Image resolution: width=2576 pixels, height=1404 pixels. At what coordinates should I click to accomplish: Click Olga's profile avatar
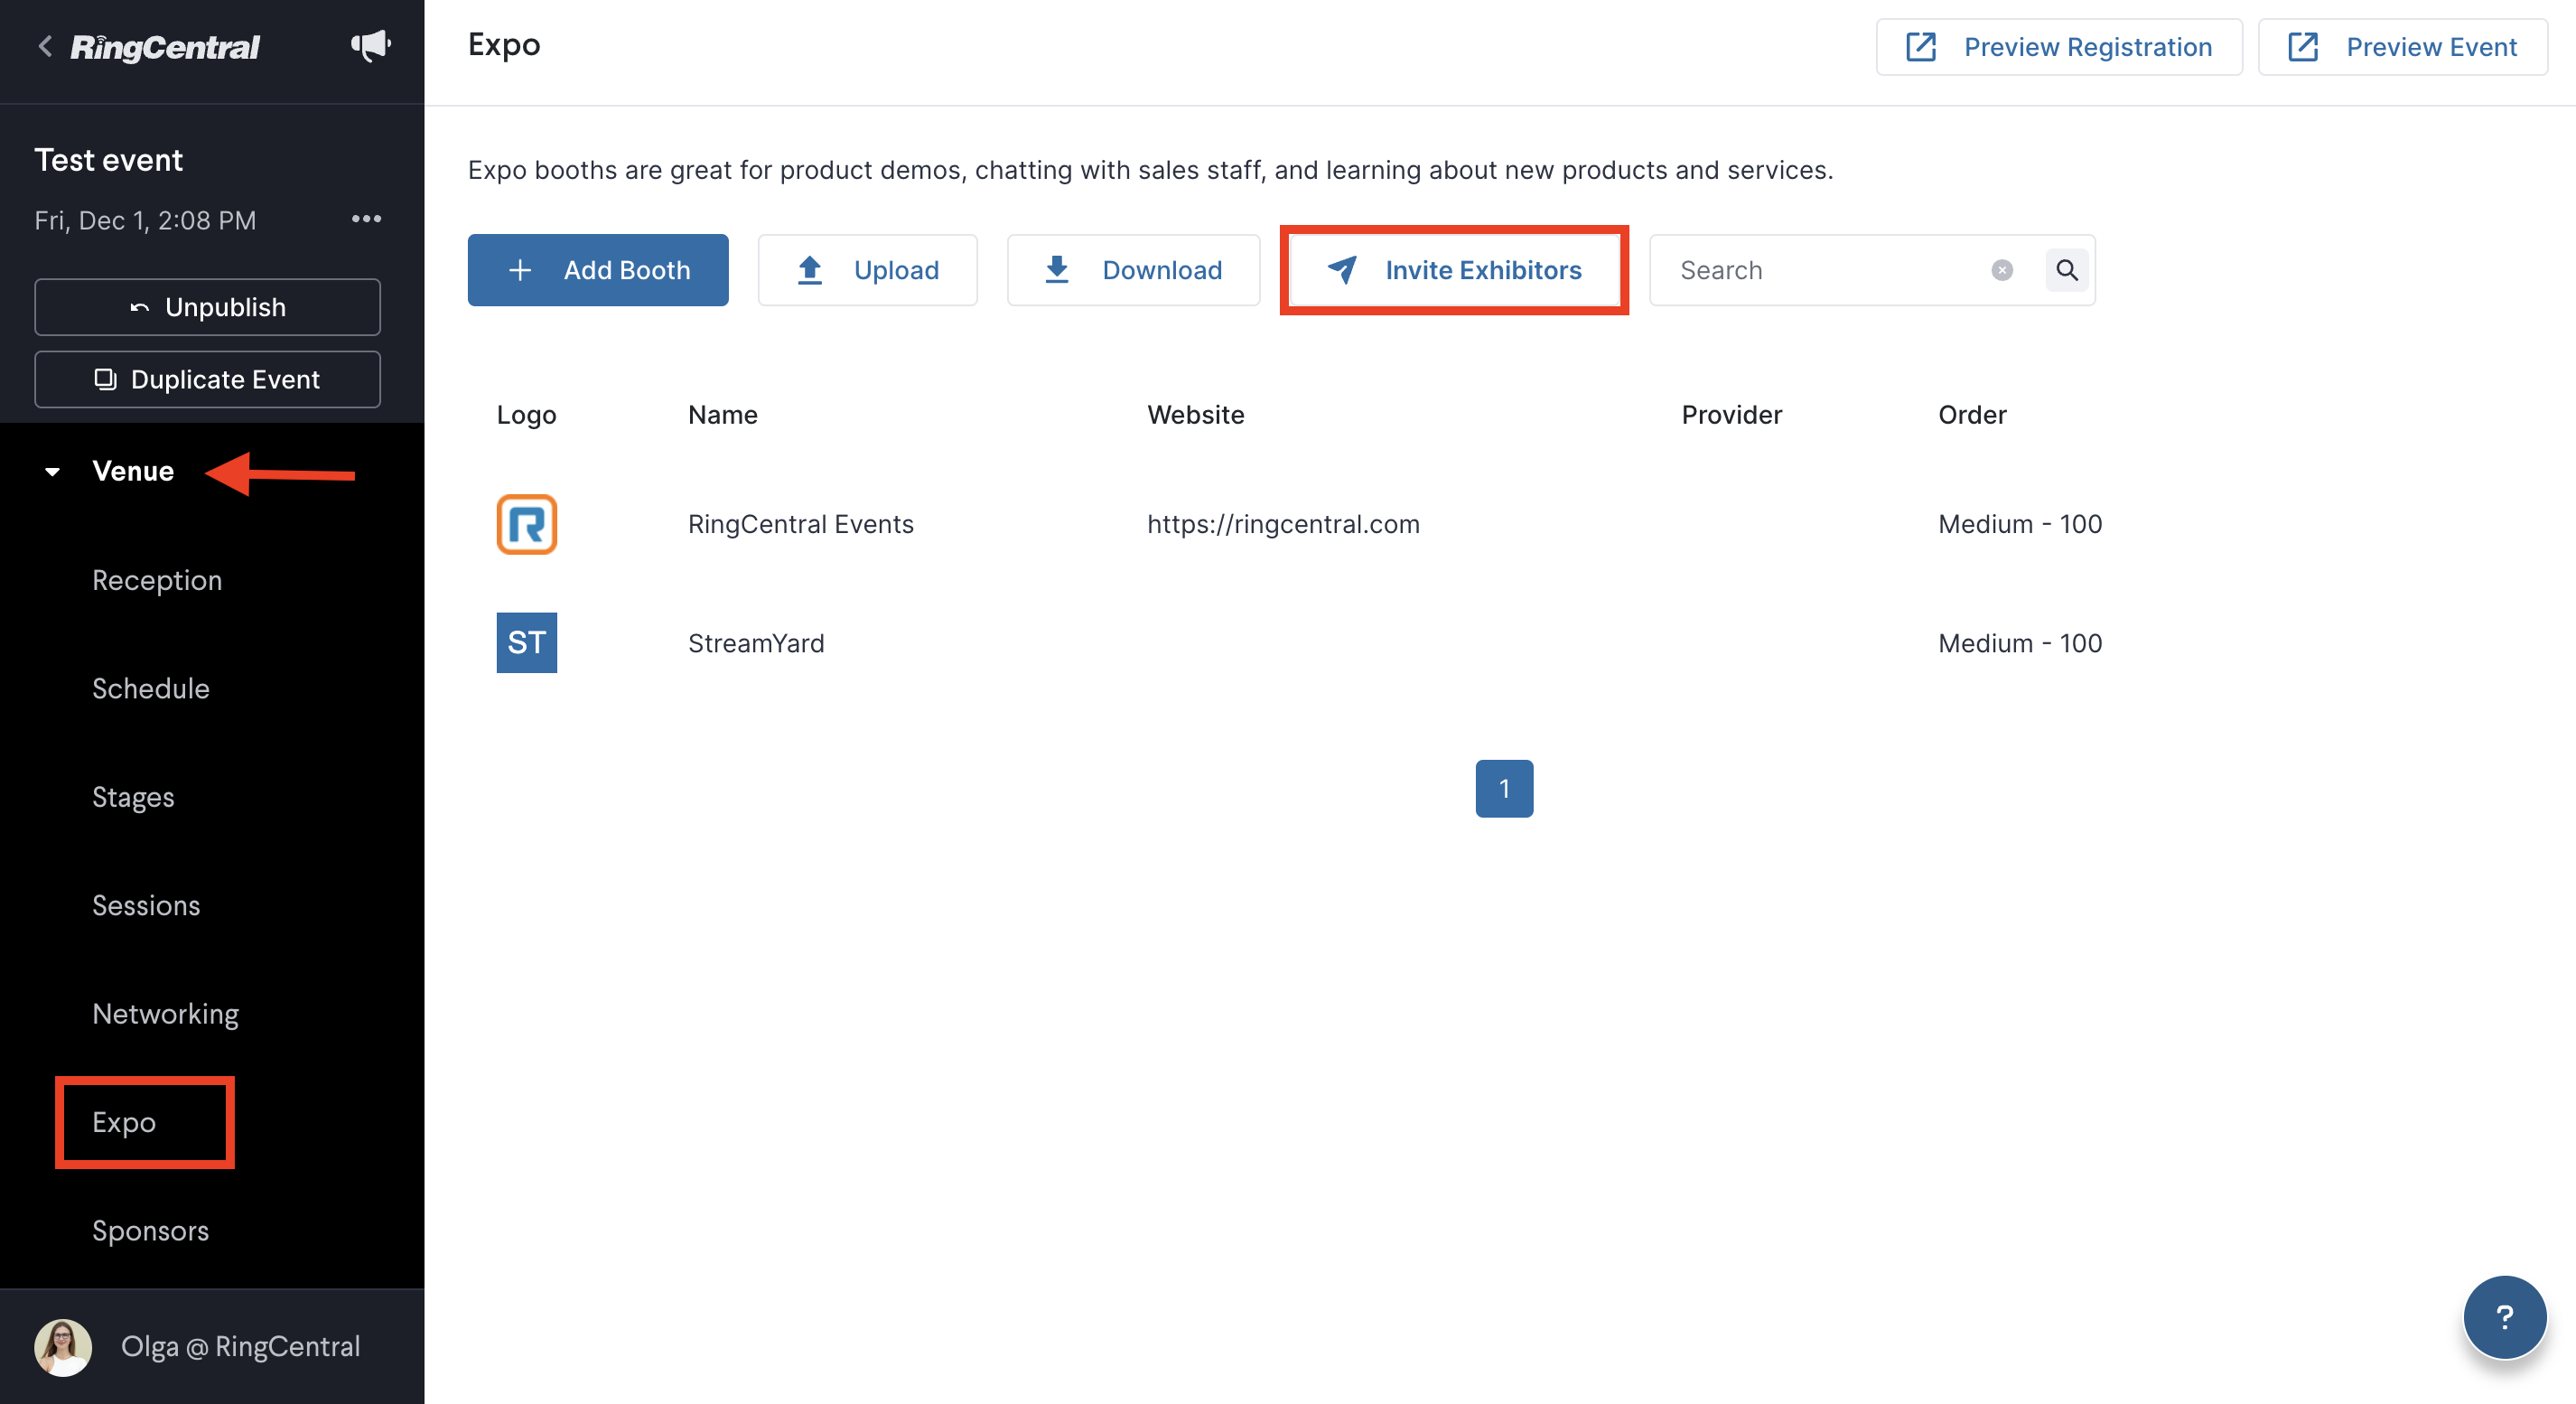click(x=63, y=1346)
